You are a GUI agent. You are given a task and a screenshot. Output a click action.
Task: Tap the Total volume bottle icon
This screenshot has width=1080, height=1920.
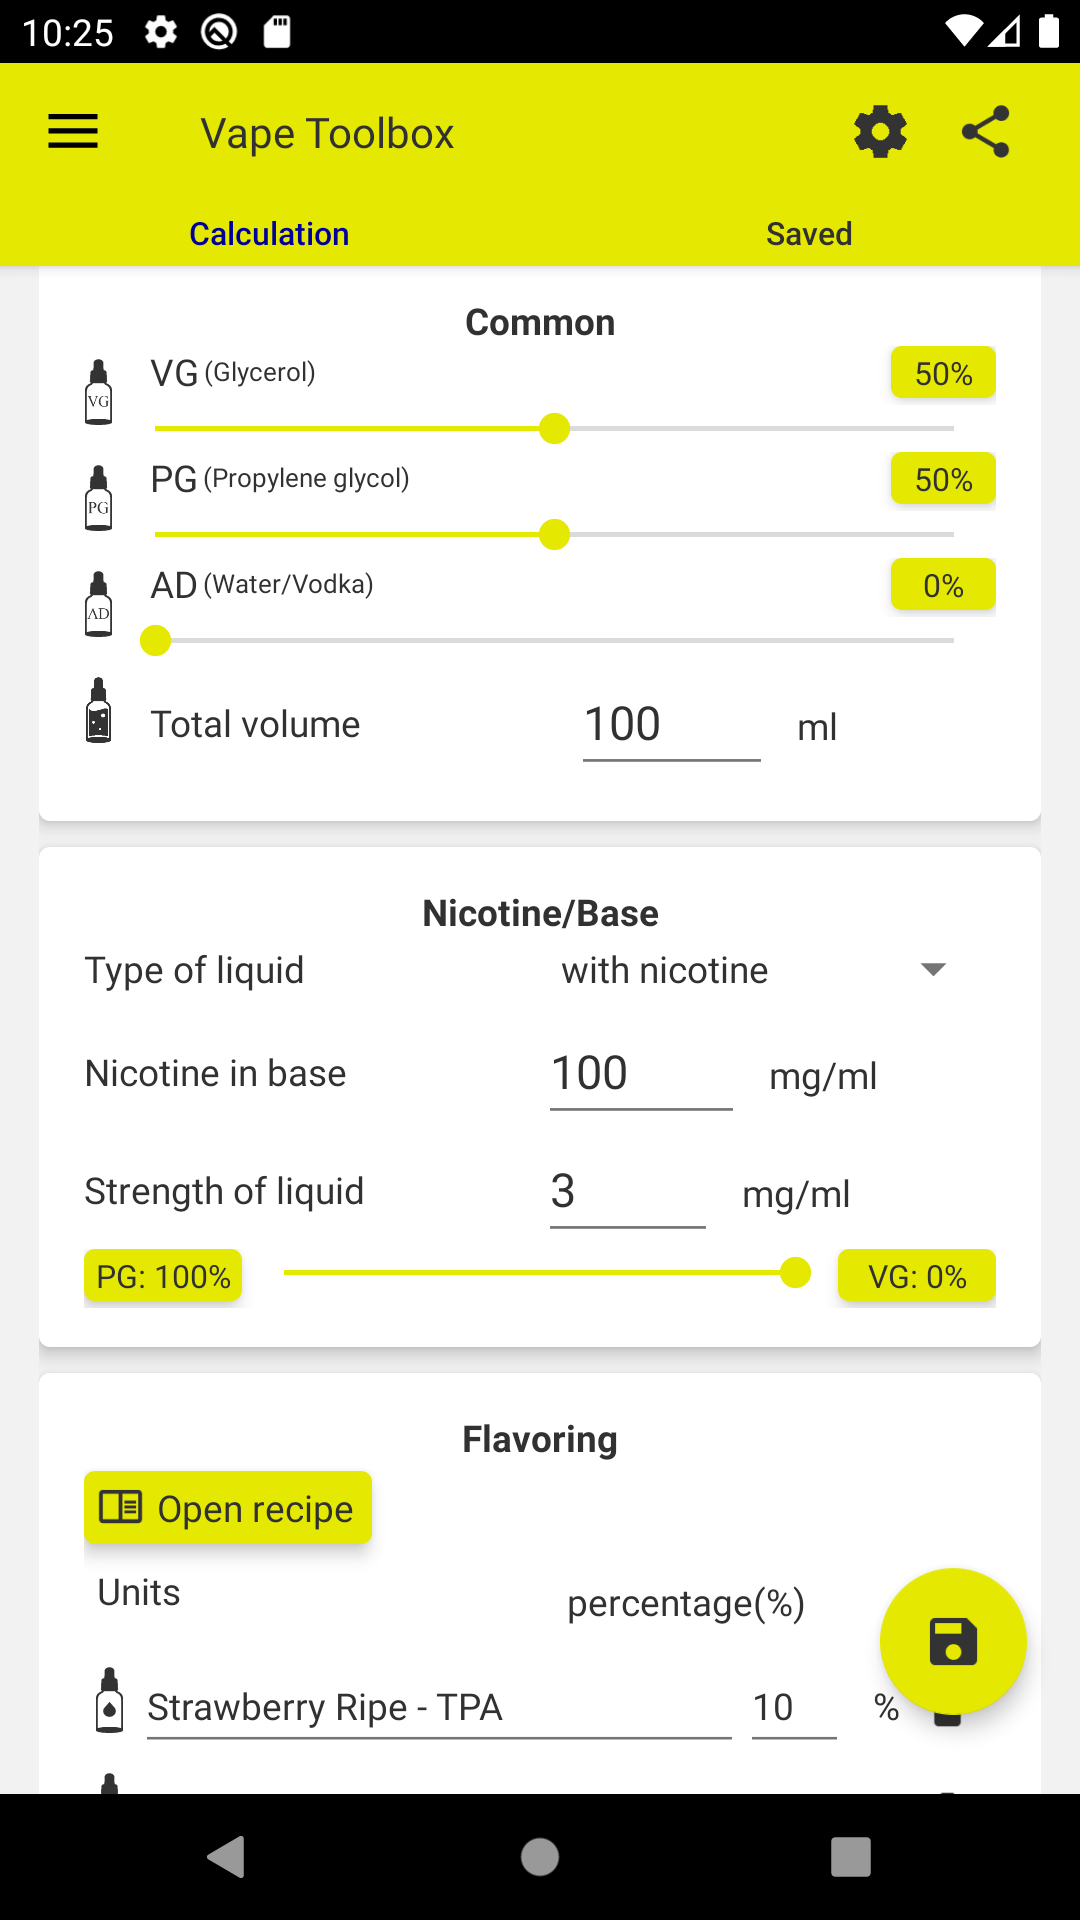[98, 710]
